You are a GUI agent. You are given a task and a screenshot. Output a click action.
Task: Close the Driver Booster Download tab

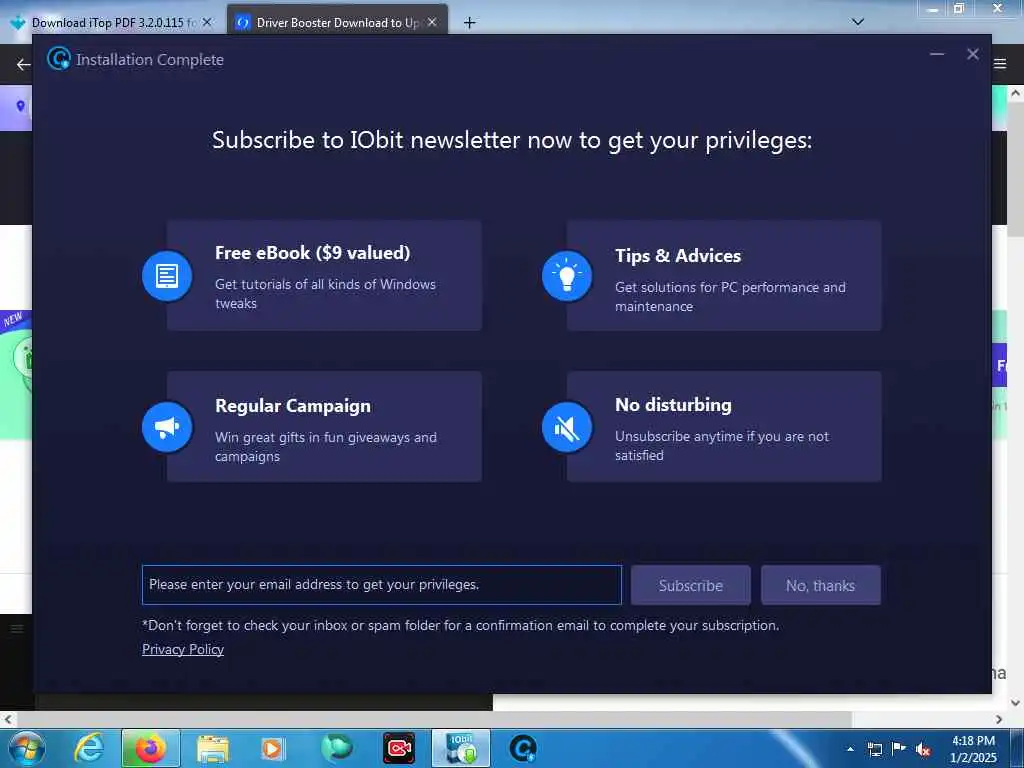click(x=432, y=22)
